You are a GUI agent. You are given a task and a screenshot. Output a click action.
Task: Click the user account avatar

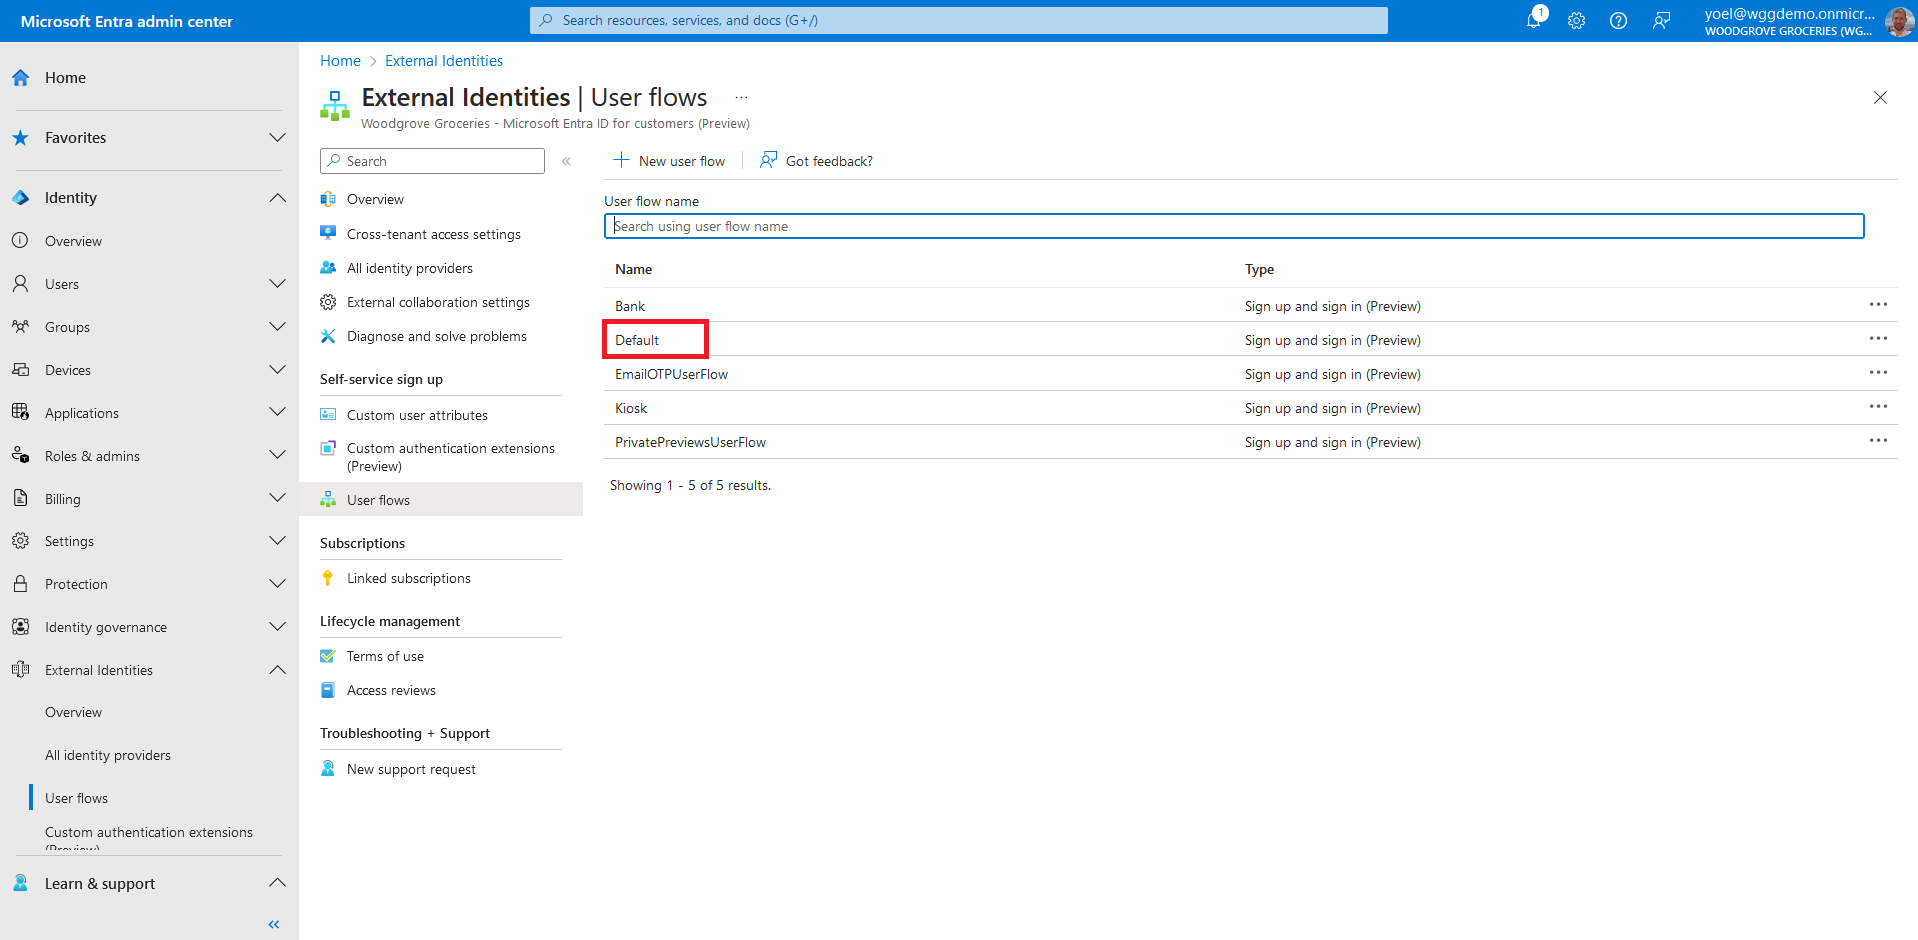point(1898,21)
